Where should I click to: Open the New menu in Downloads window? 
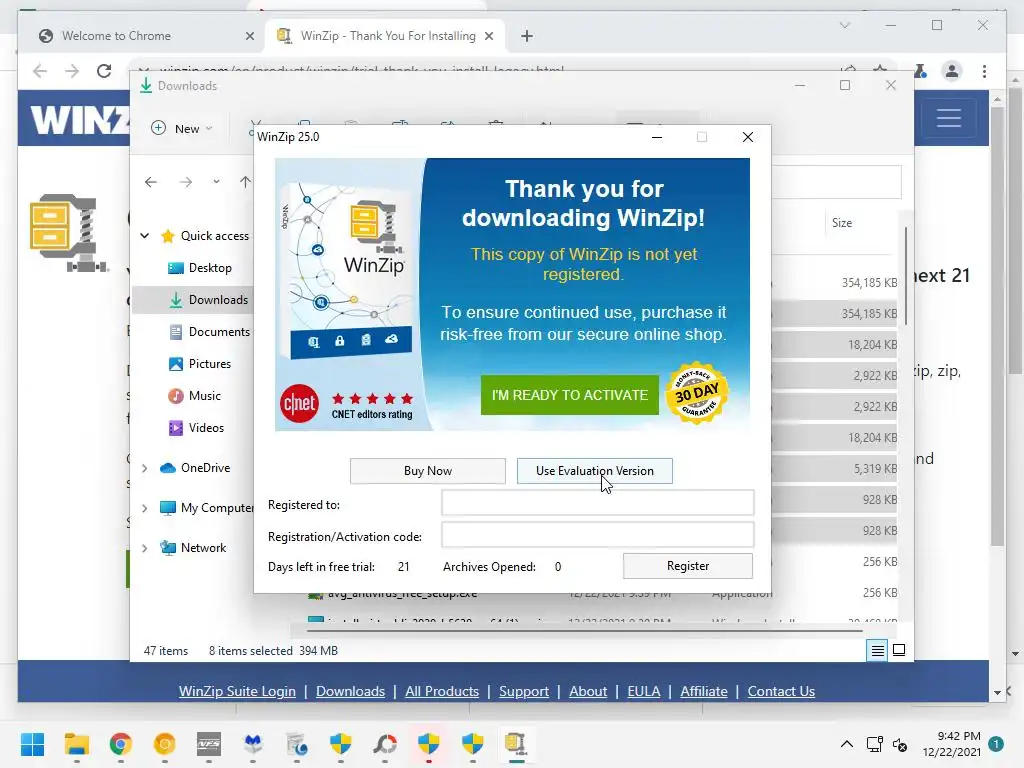coord(182,128)
